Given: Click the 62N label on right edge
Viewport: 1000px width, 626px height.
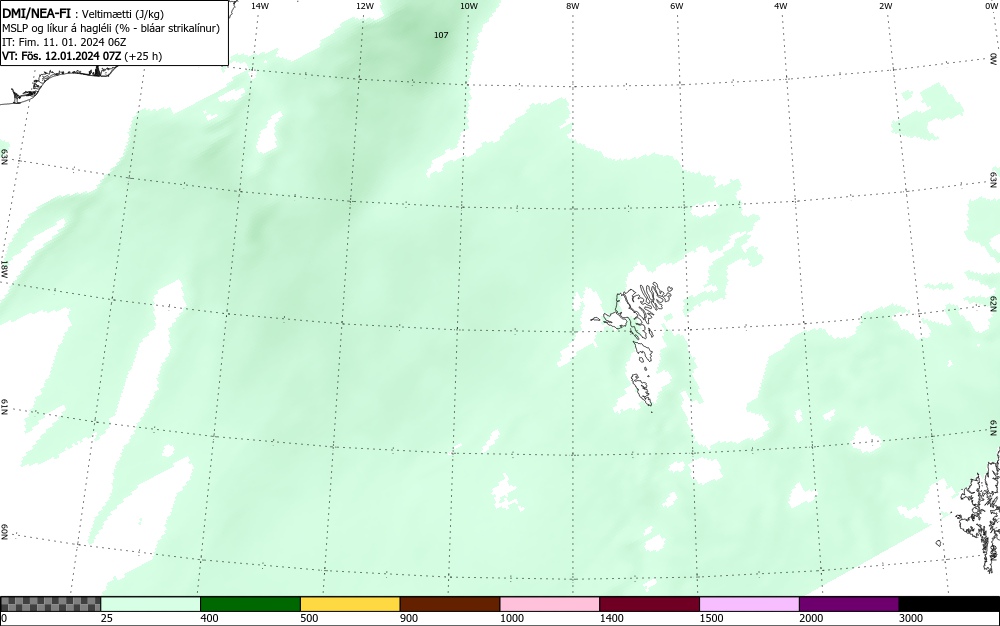Looking at the screenshot, I should [993, 304].
